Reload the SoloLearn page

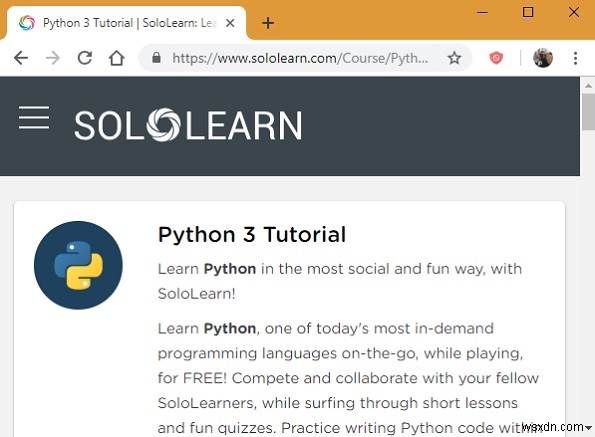pos(85,58)
